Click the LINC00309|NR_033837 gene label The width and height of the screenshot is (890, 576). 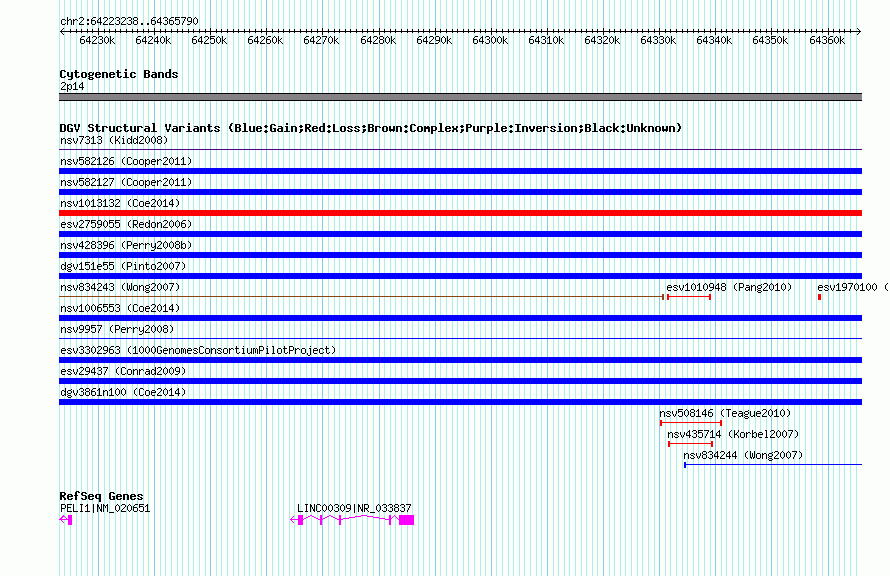(354, 508)
